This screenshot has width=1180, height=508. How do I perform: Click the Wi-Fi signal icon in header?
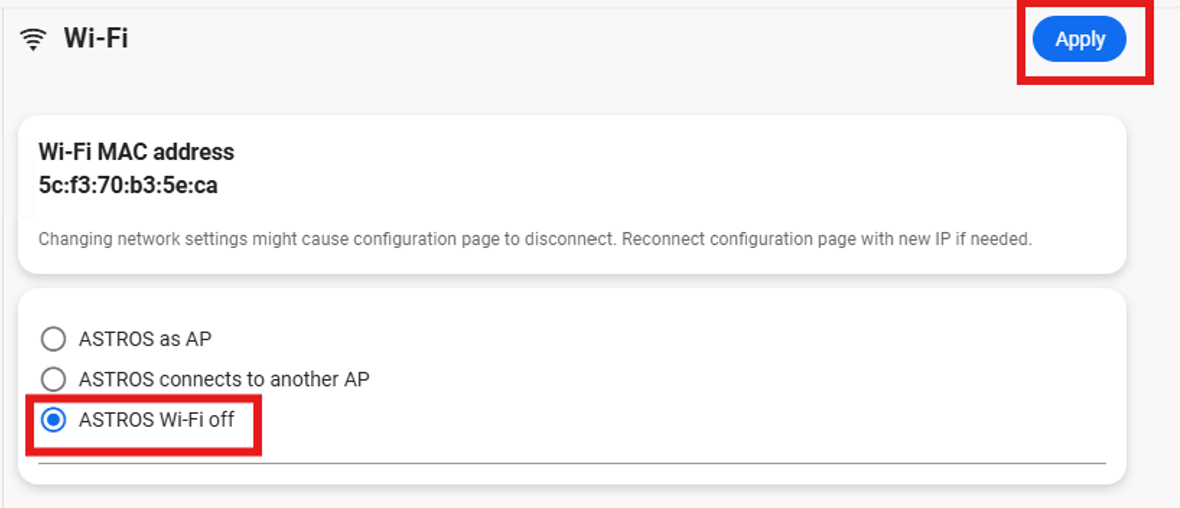(34, 39)
